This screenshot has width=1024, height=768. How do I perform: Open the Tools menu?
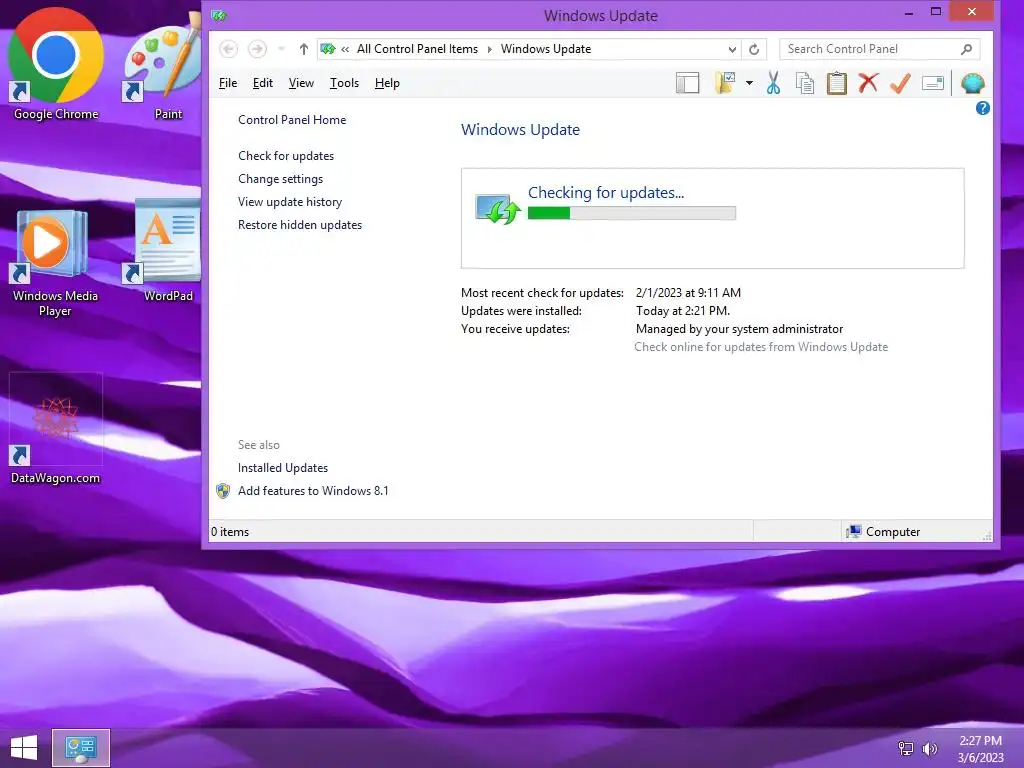coord(344,83)
